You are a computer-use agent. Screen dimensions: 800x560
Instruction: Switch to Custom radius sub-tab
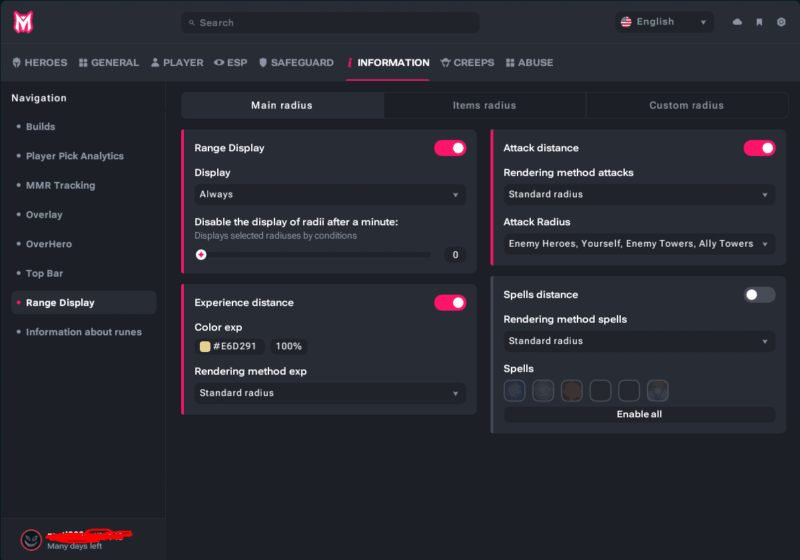click(x=687, y=106)
